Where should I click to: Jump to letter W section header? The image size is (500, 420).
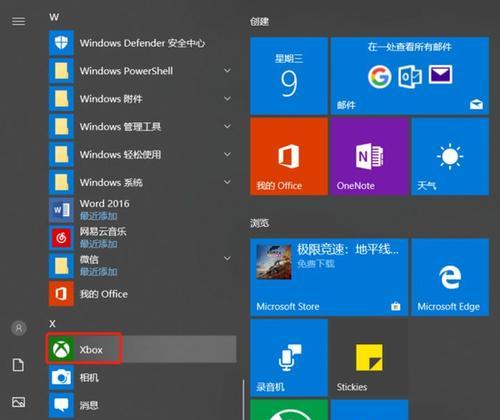(x=54, y=17)
